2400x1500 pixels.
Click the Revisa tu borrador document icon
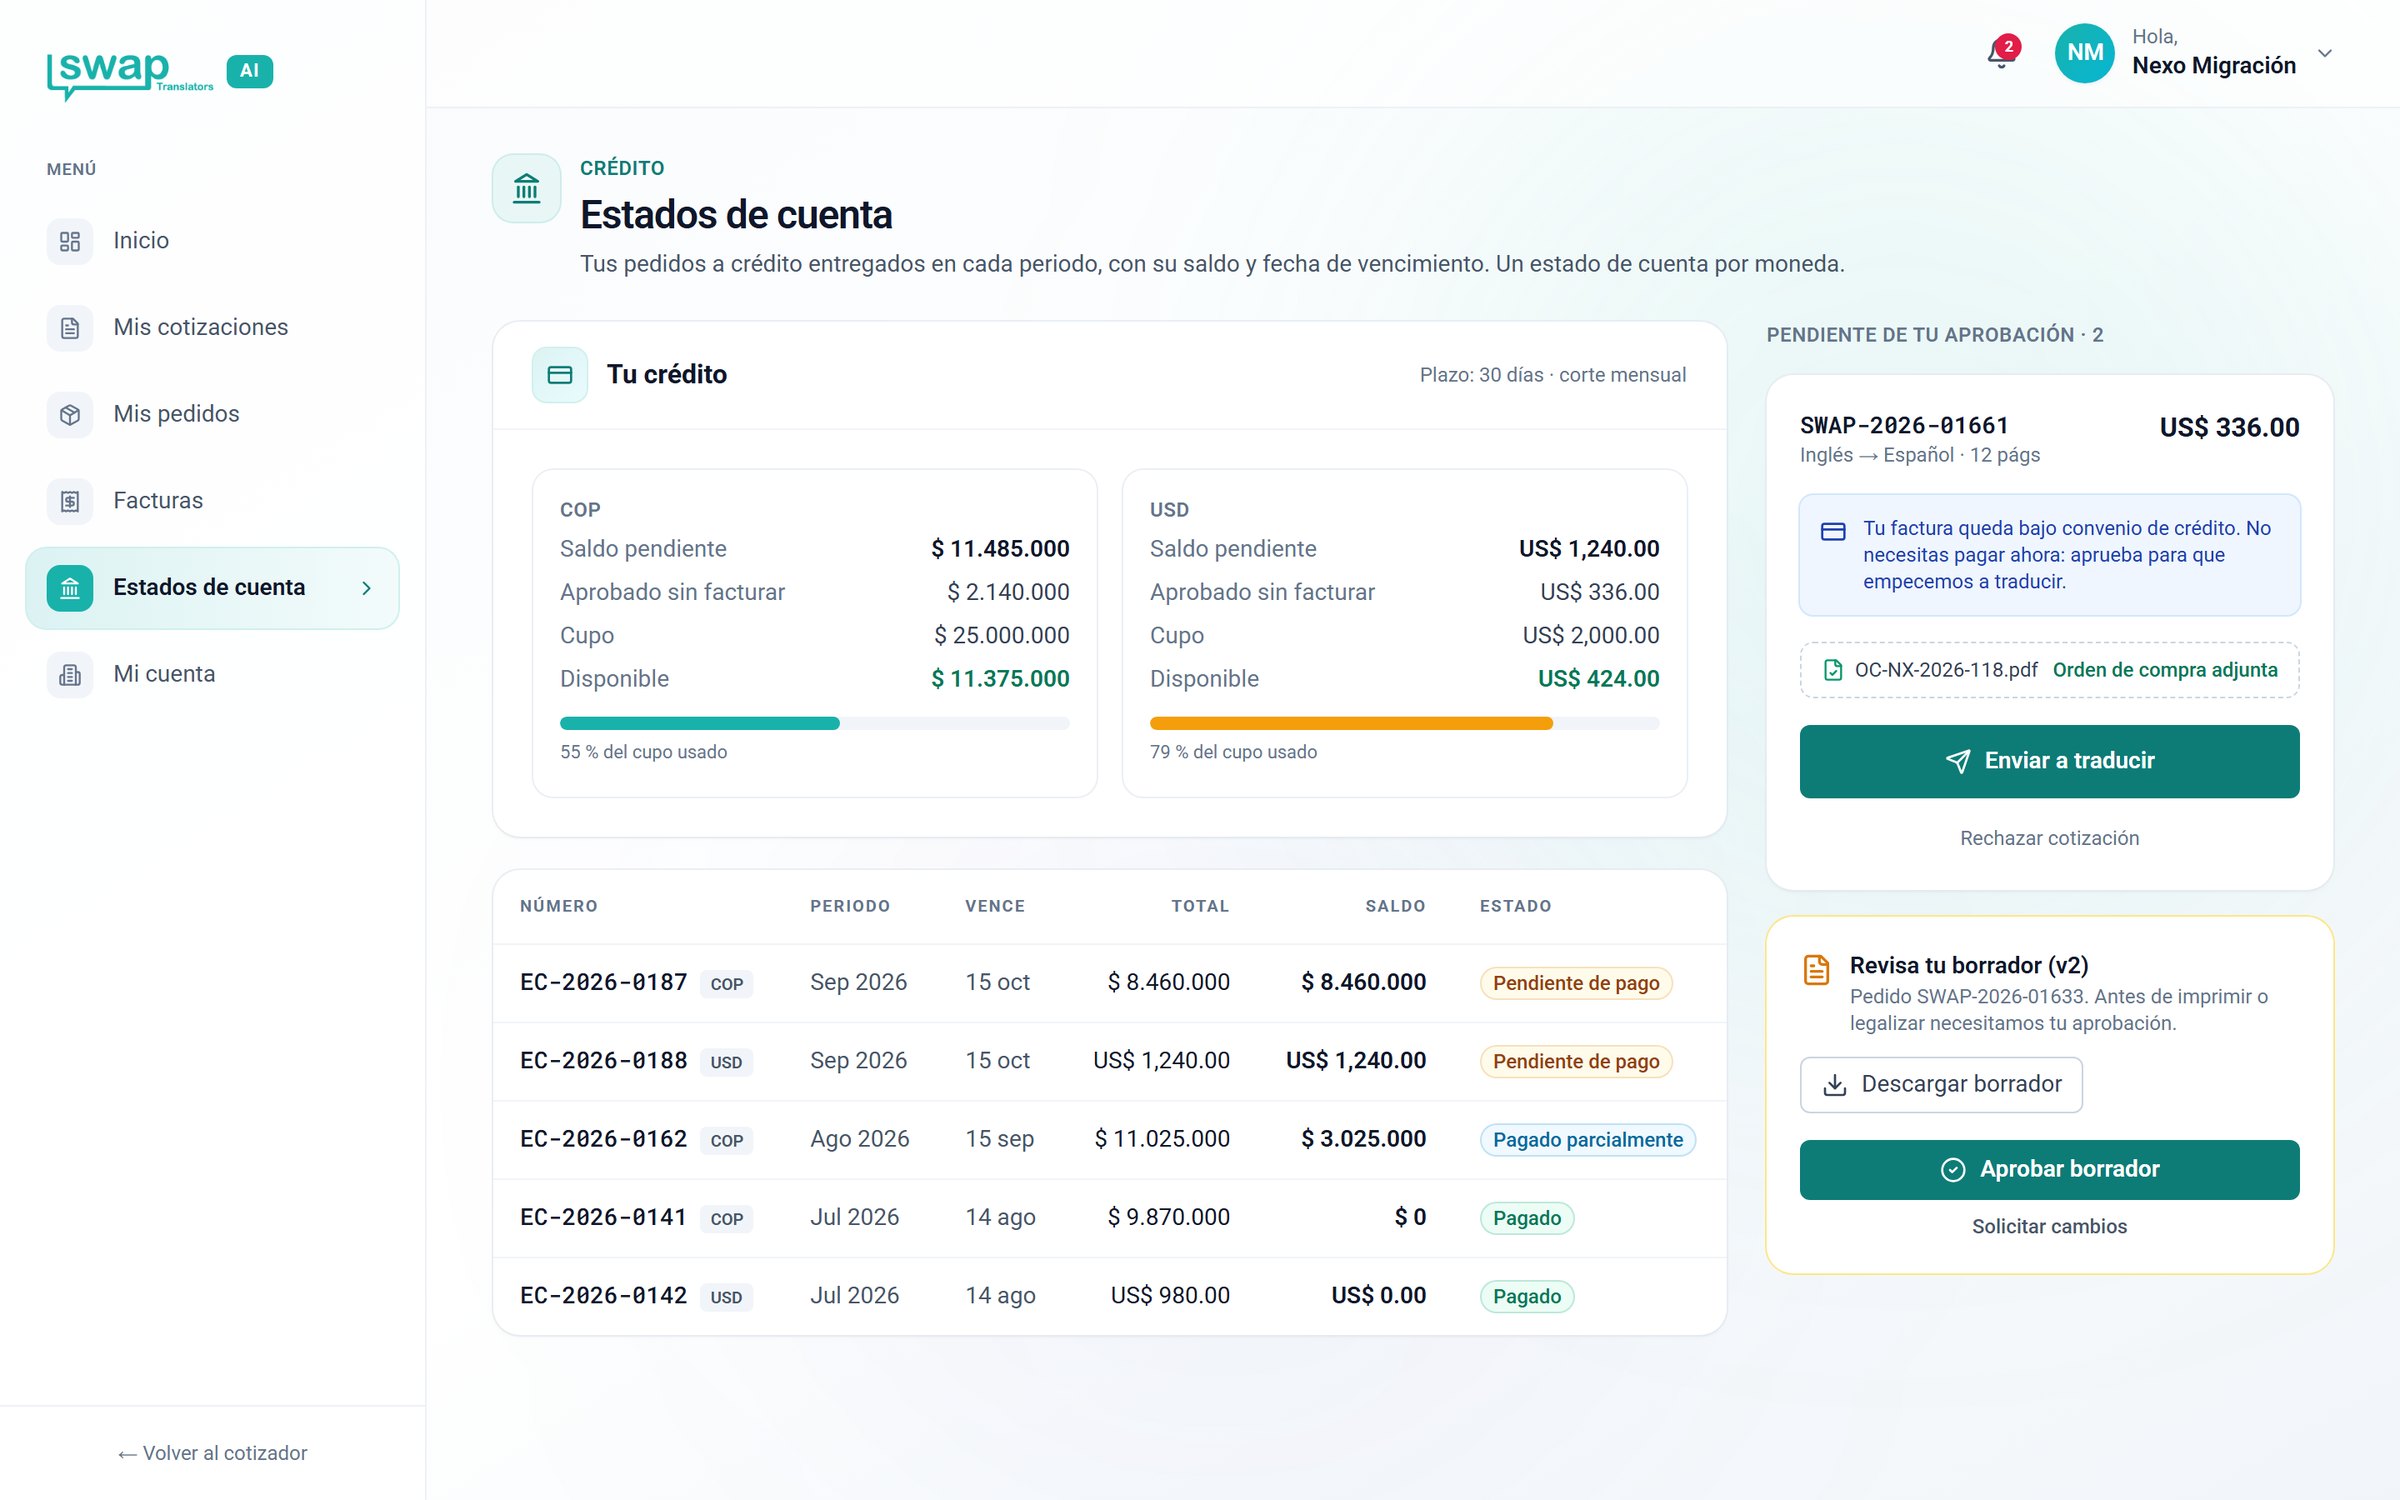[1817, 970]
